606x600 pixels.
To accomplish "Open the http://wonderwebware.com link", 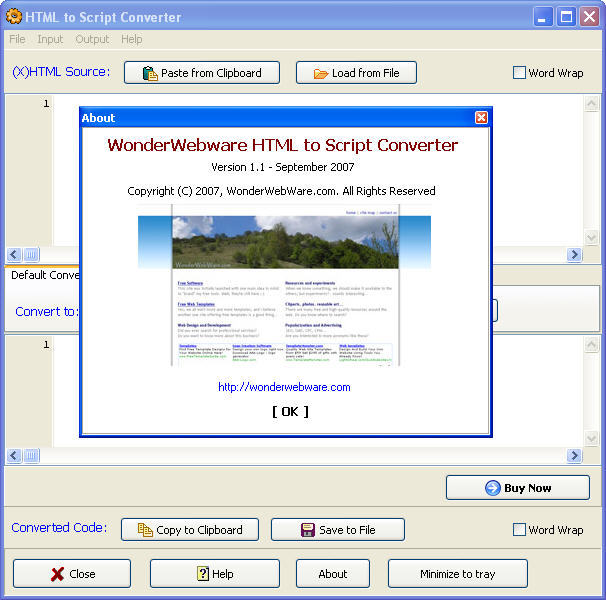I will click(x=284, y=387).
